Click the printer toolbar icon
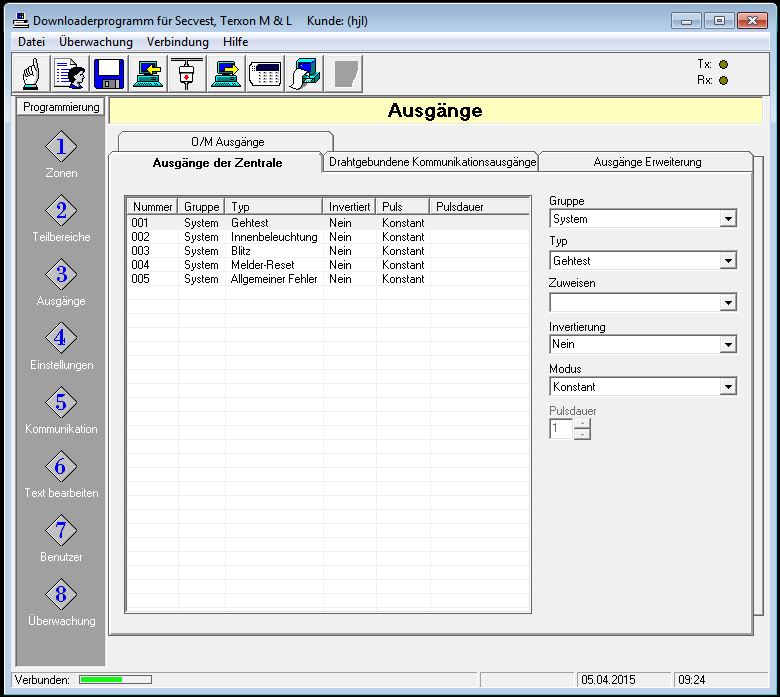Image resolution: width=780 pixels, height=697 pixels. tap(304, 74)
